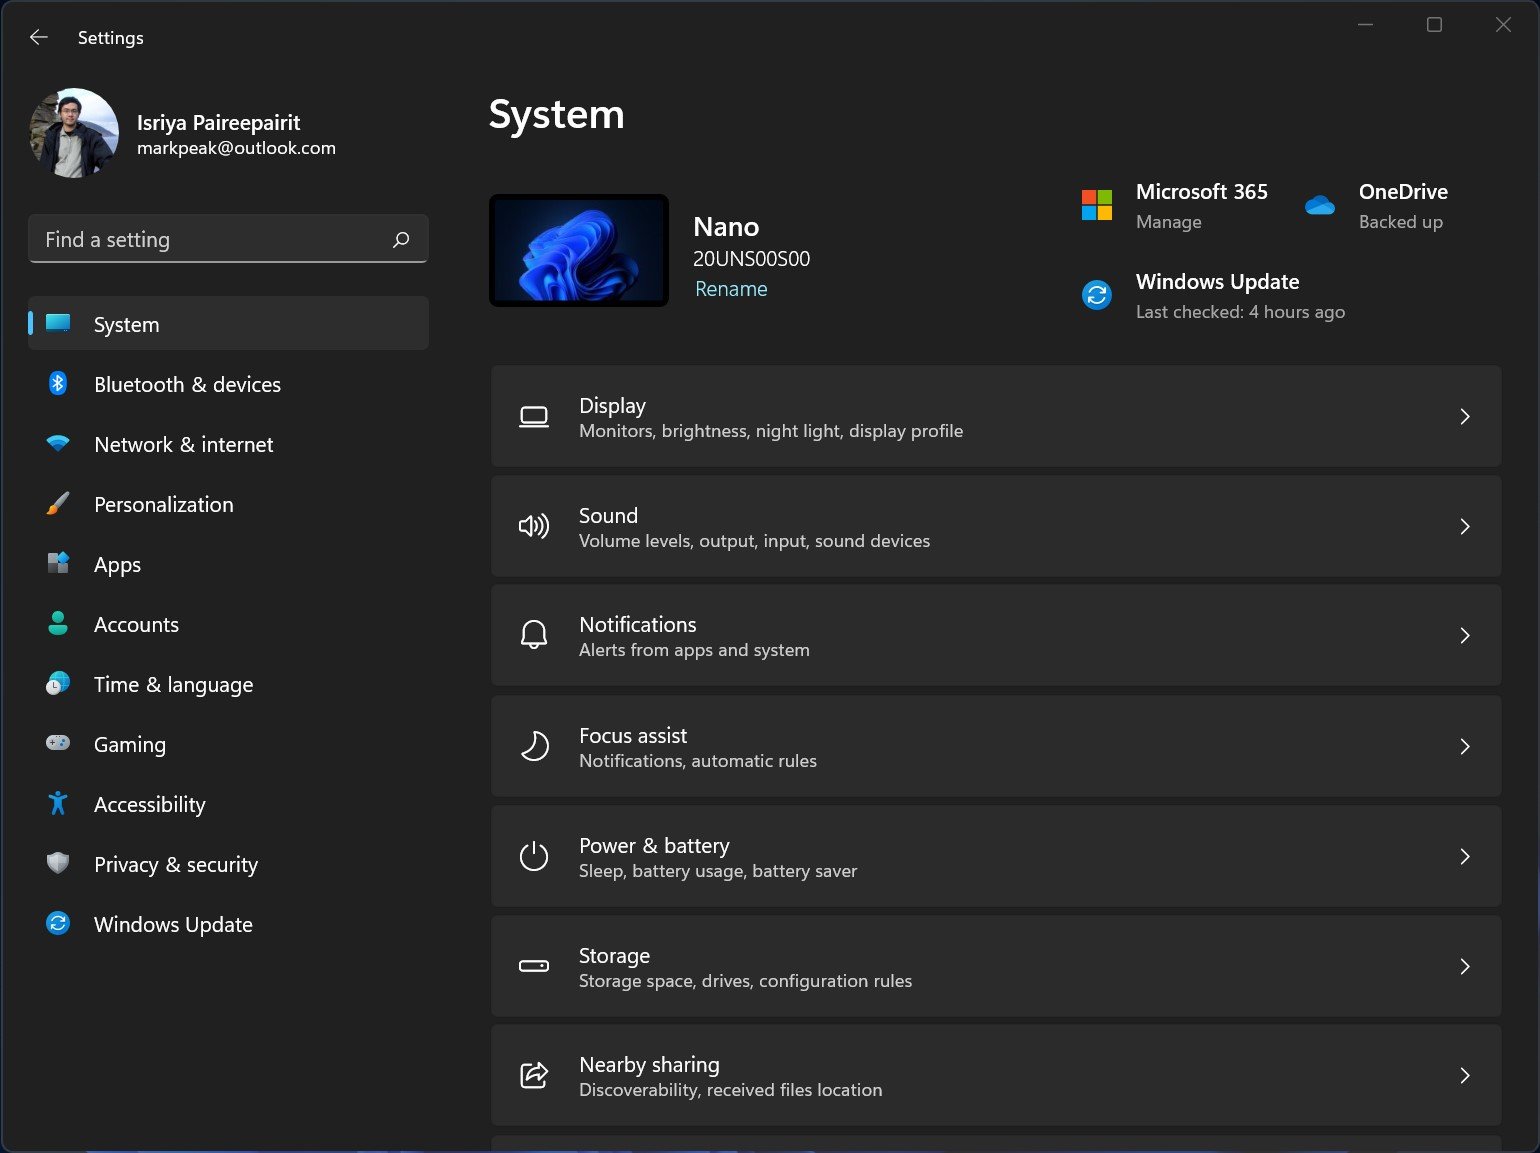Click the back arrow icon
Screen dimensions: 1540x1153
(x=39, y=37)
